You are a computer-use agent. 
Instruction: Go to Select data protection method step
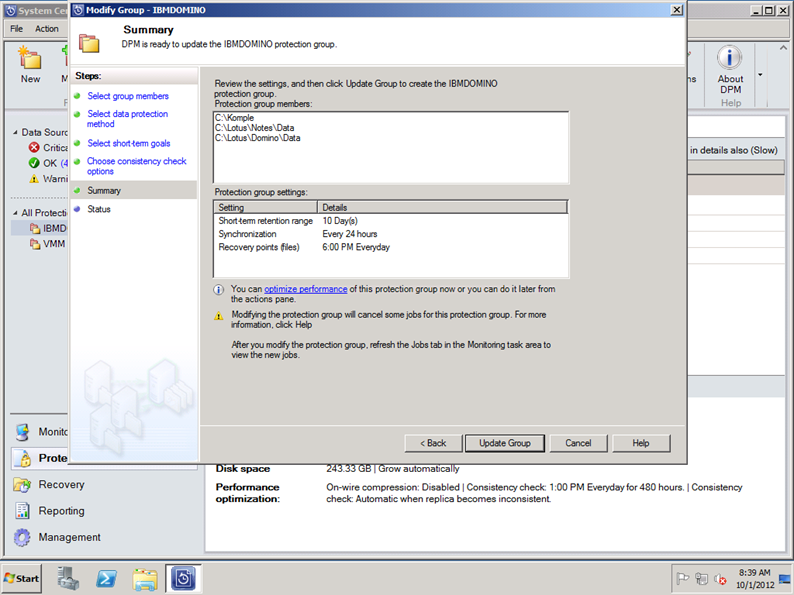pos(127,118)
